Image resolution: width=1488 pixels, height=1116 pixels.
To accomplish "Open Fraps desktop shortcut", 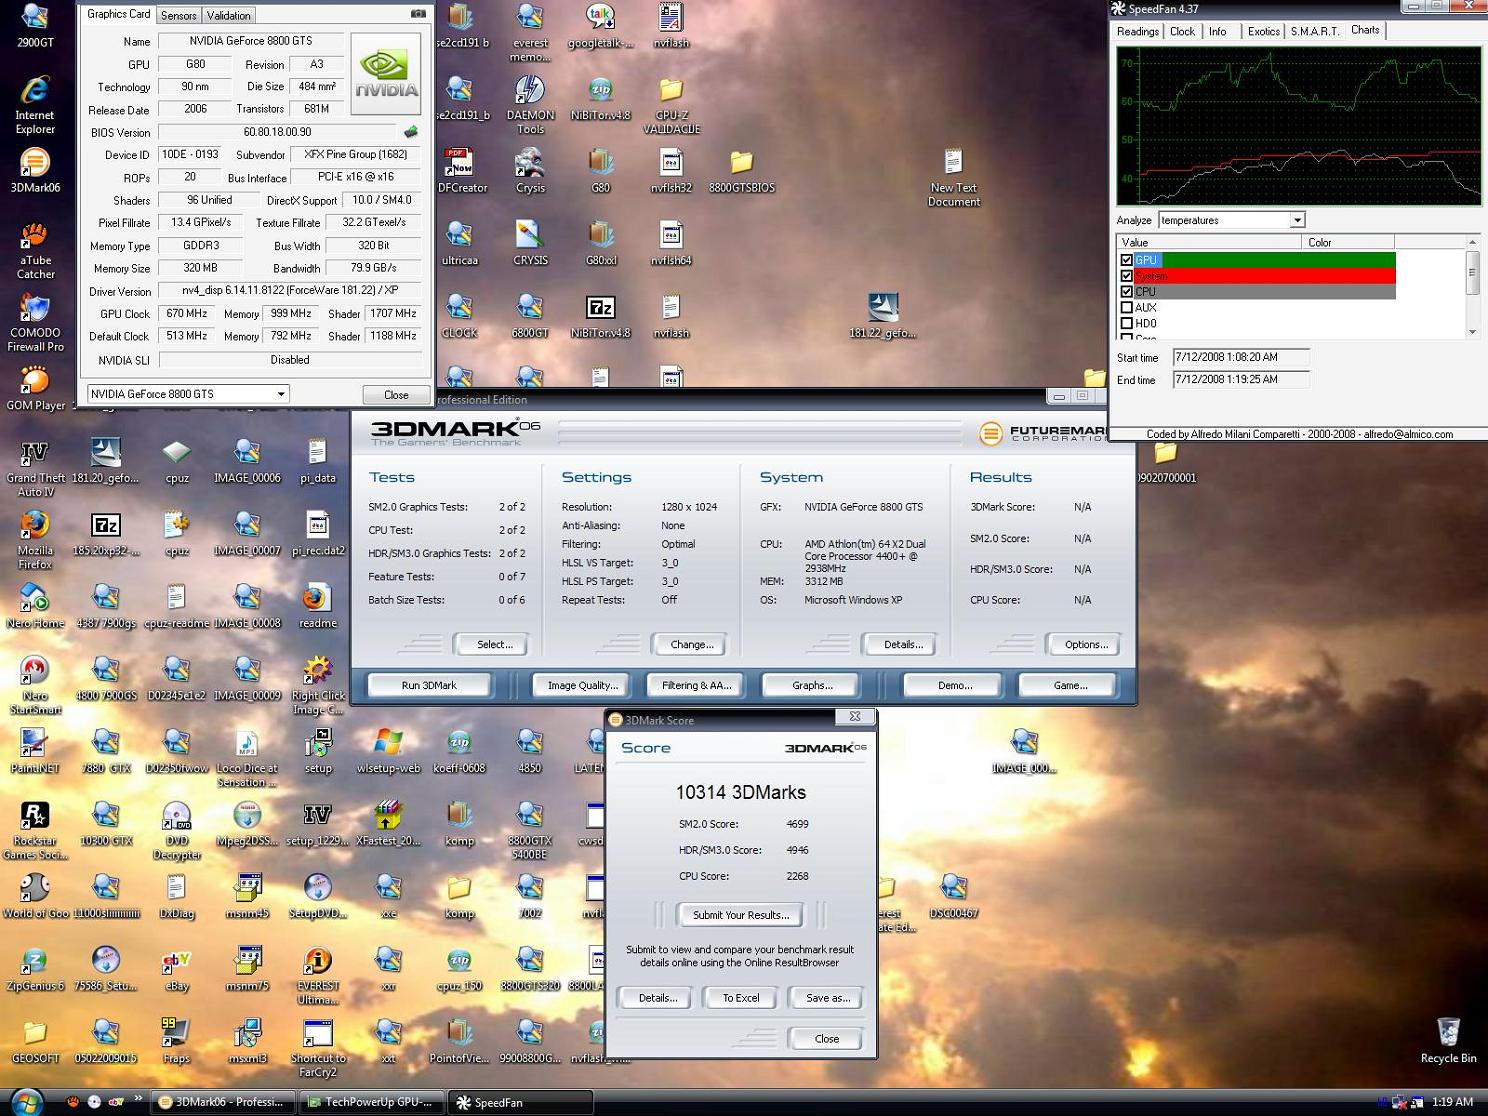I will tap(177, 1041).
